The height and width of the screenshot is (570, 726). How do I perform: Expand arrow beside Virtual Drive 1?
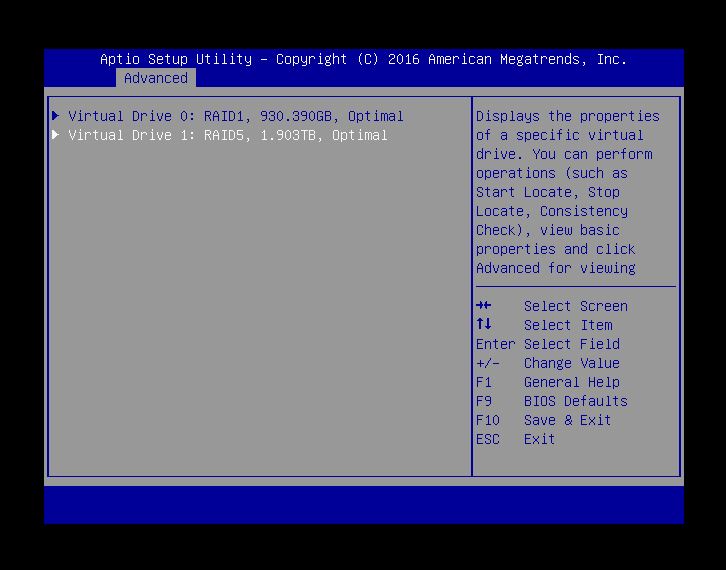(x=56, y=134)
